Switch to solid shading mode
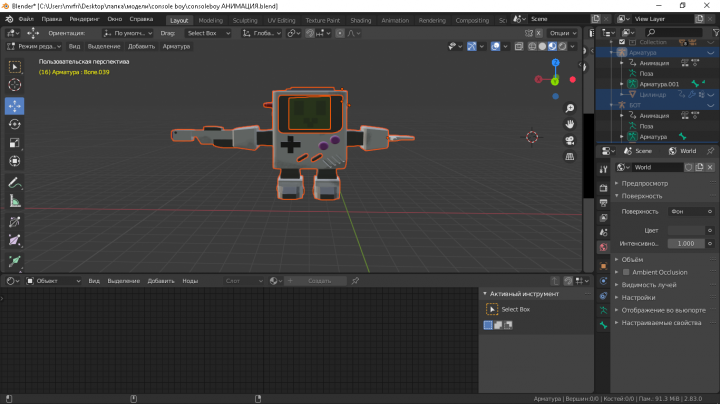This screenshot has width=720, height=404. [x=542, y=46]
